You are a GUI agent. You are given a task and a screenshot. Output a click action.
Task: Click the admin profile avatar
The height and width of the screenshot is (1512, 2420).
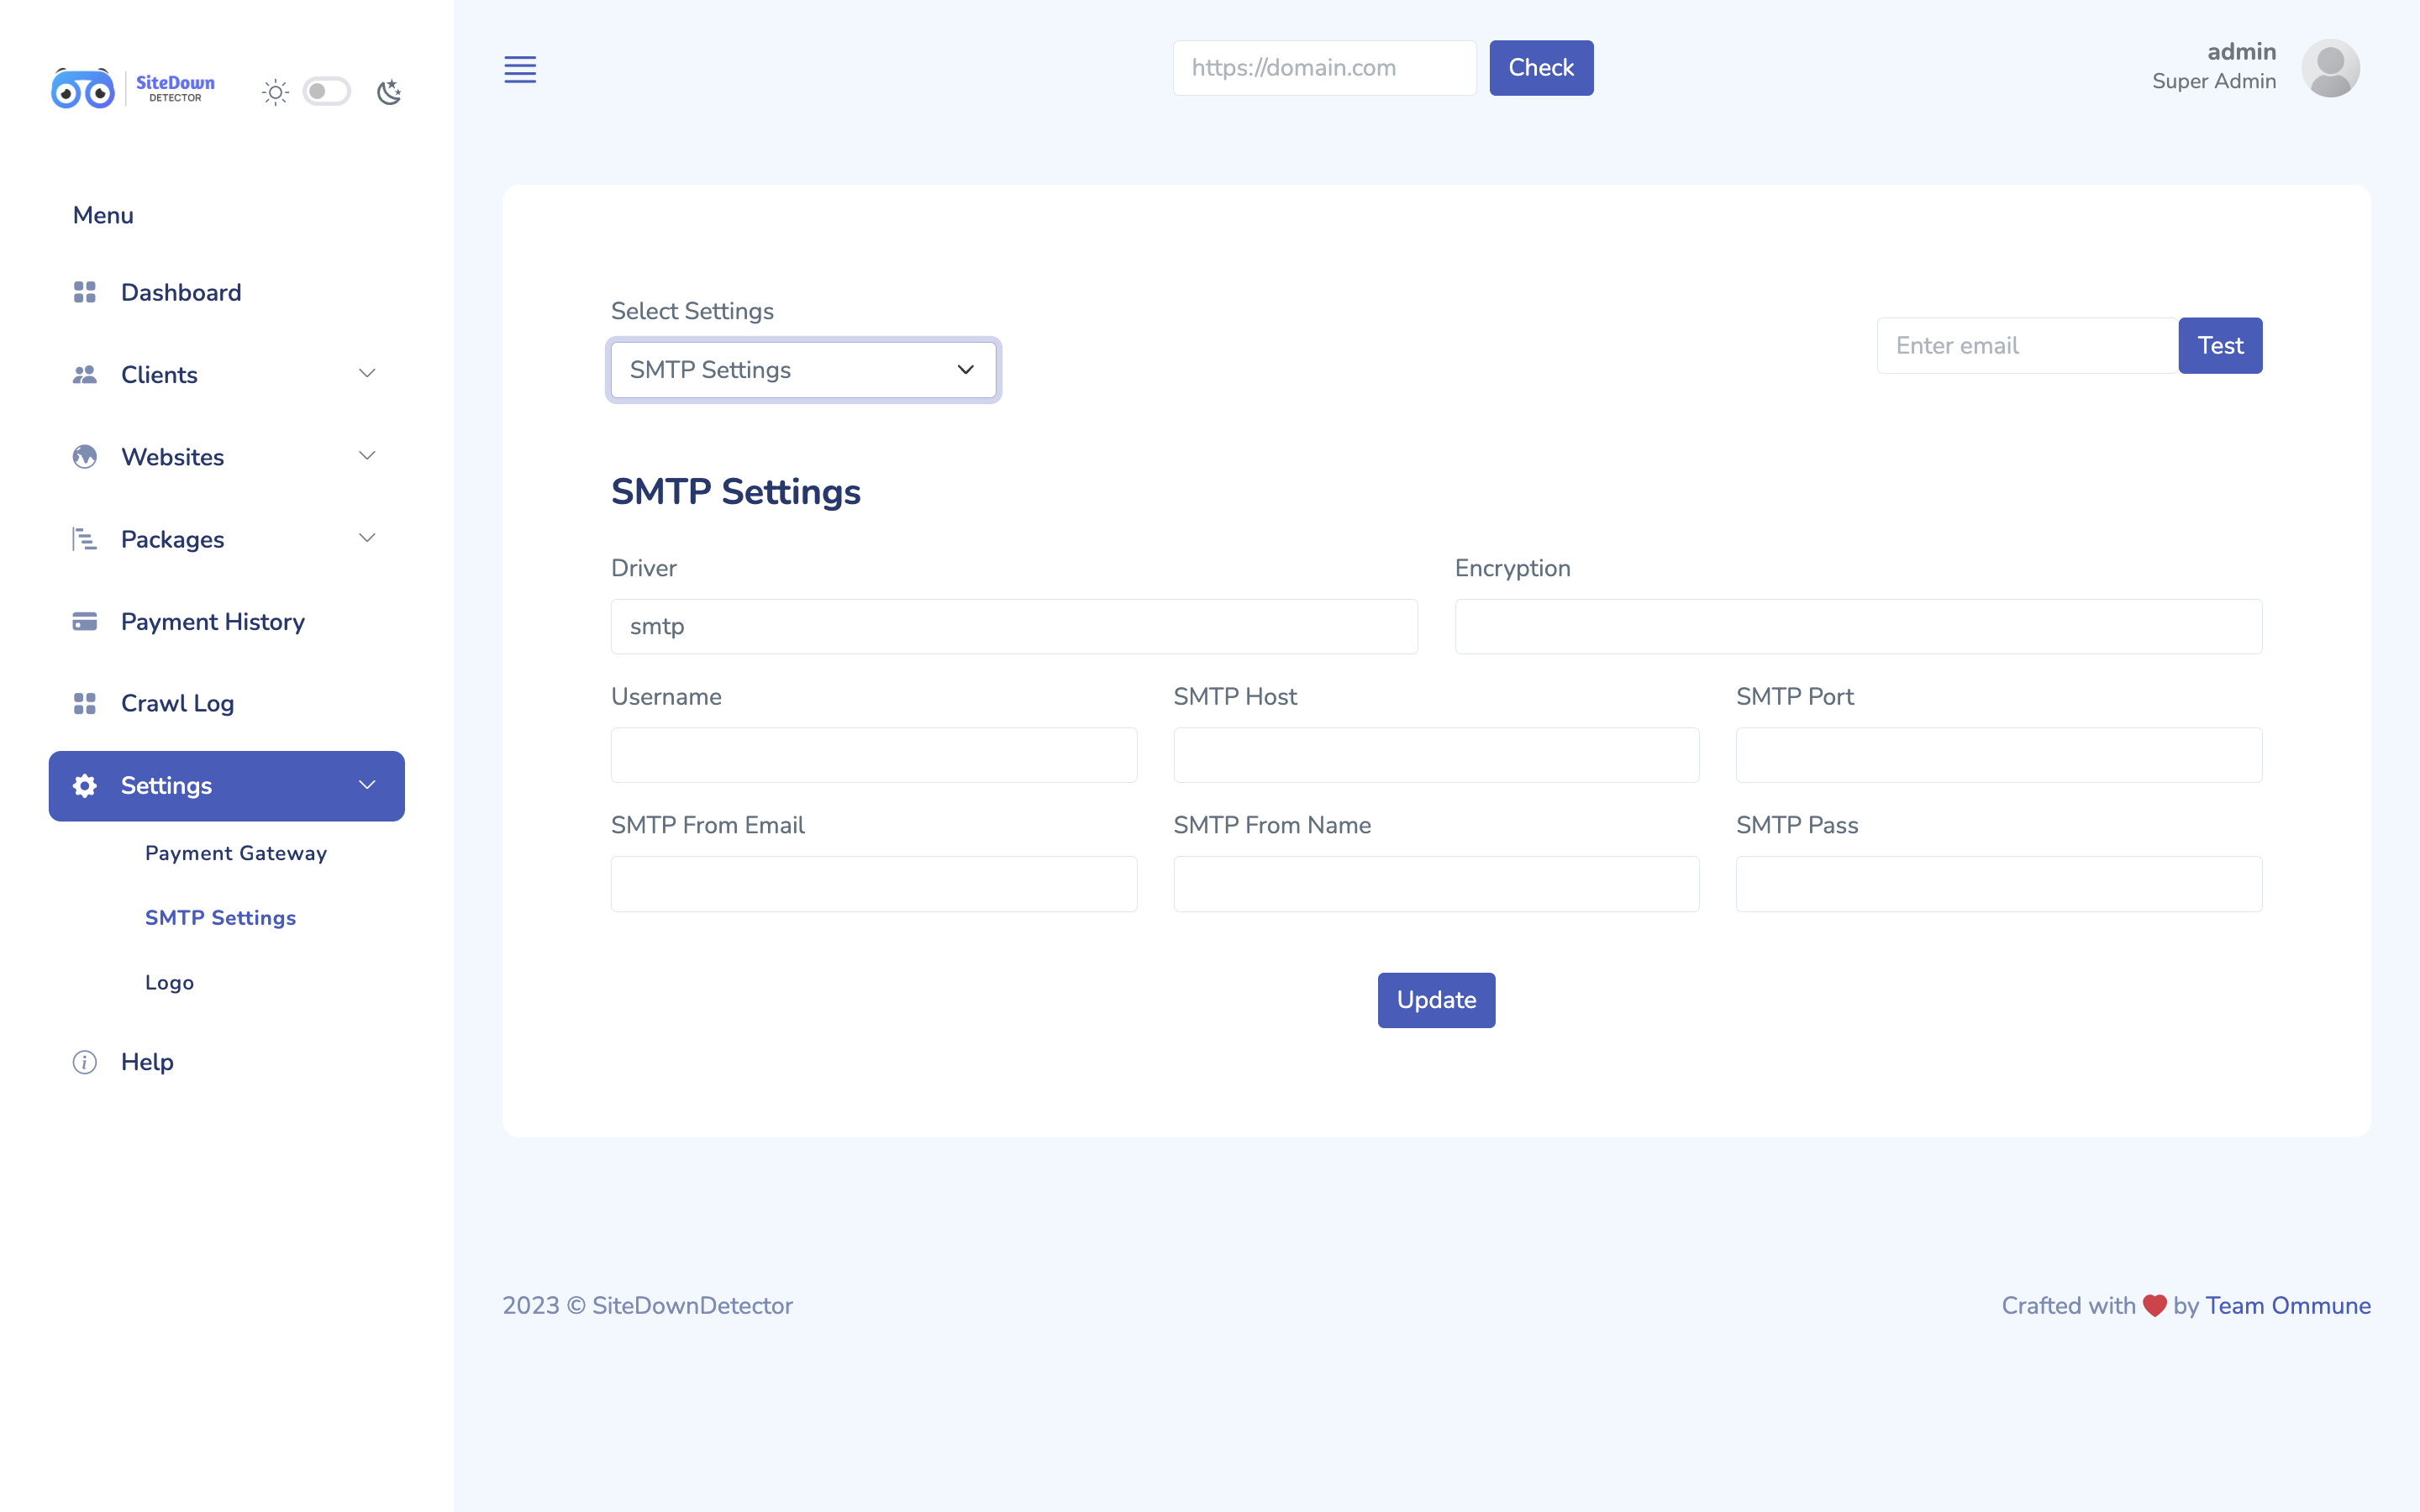(x=2329, y=68)
